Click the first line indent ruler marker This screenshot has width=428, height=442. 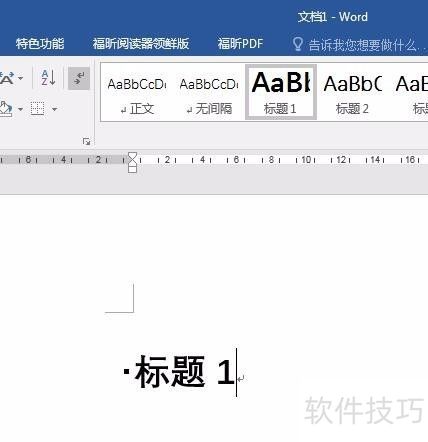(133, 156)
